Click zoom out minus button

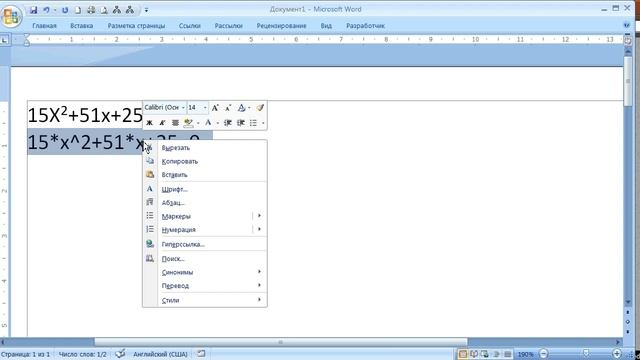(x=544, y=354)
